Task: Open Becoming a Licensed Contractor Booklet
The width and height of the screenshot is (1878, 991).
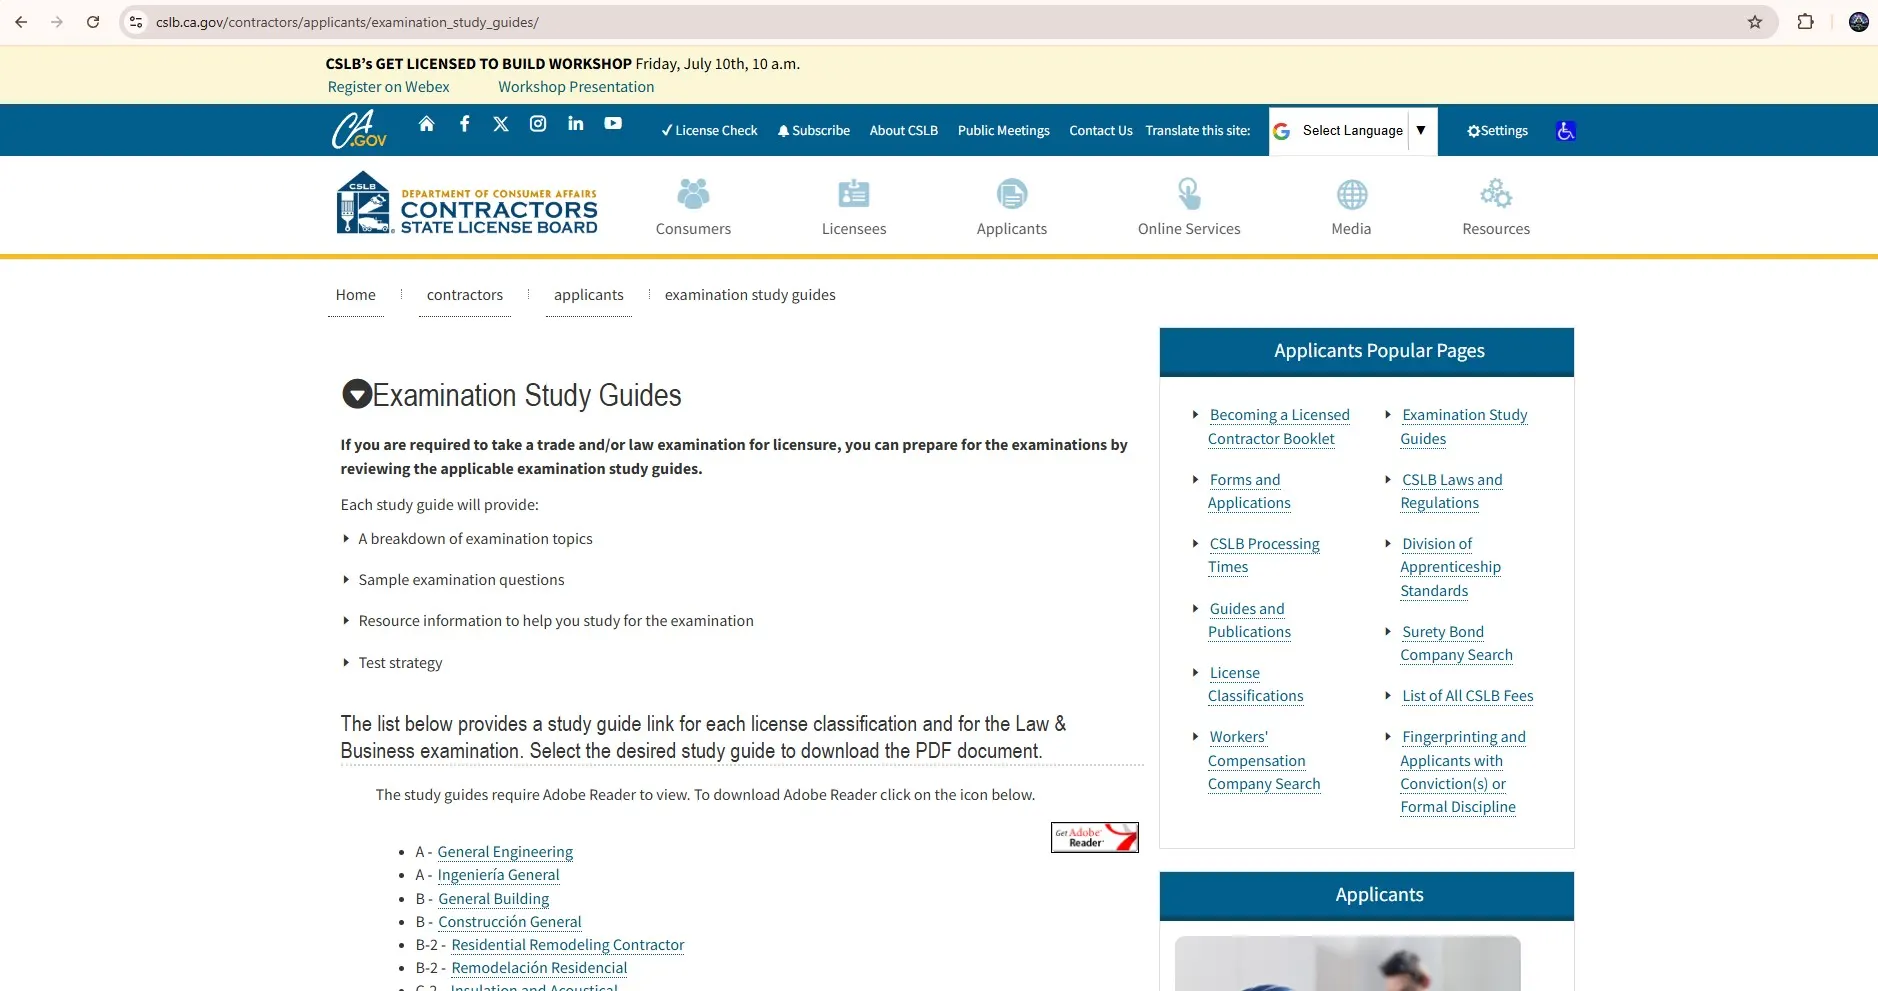Action: 1279,427
